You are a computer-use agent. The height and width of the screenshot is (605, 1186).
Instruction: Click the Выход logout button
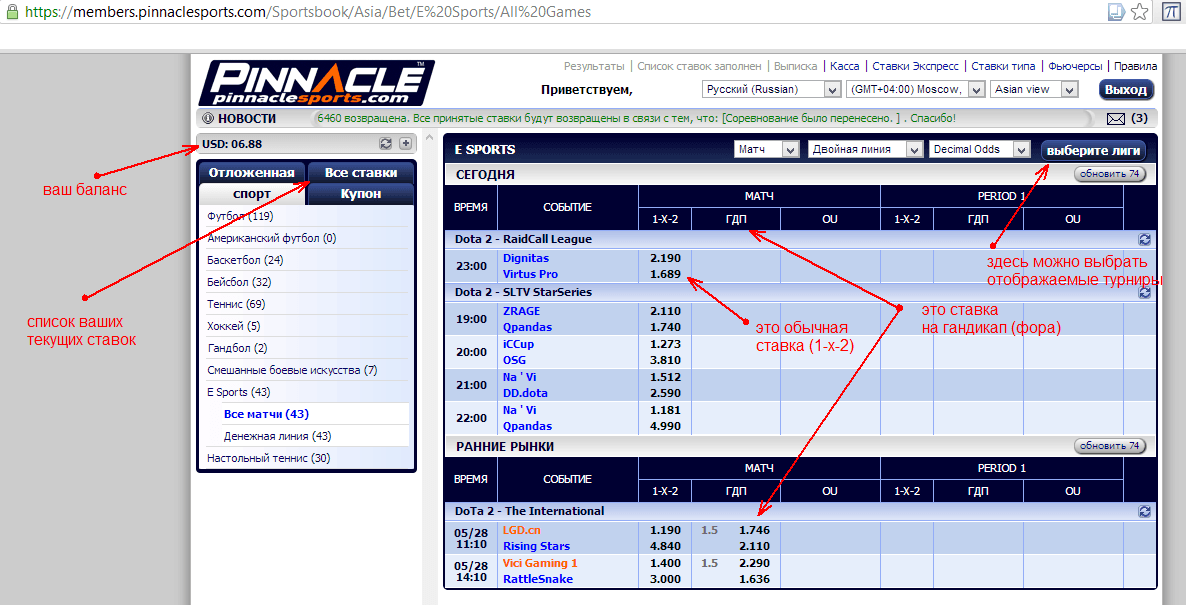1126,89
